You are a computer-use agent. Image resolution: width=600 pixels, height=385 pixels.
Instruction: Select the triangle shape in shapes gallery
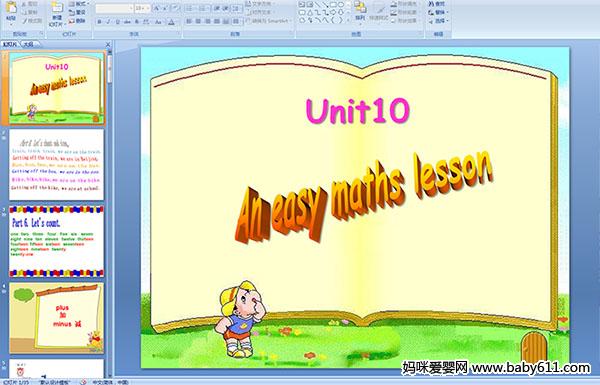[x=310, y=12]
